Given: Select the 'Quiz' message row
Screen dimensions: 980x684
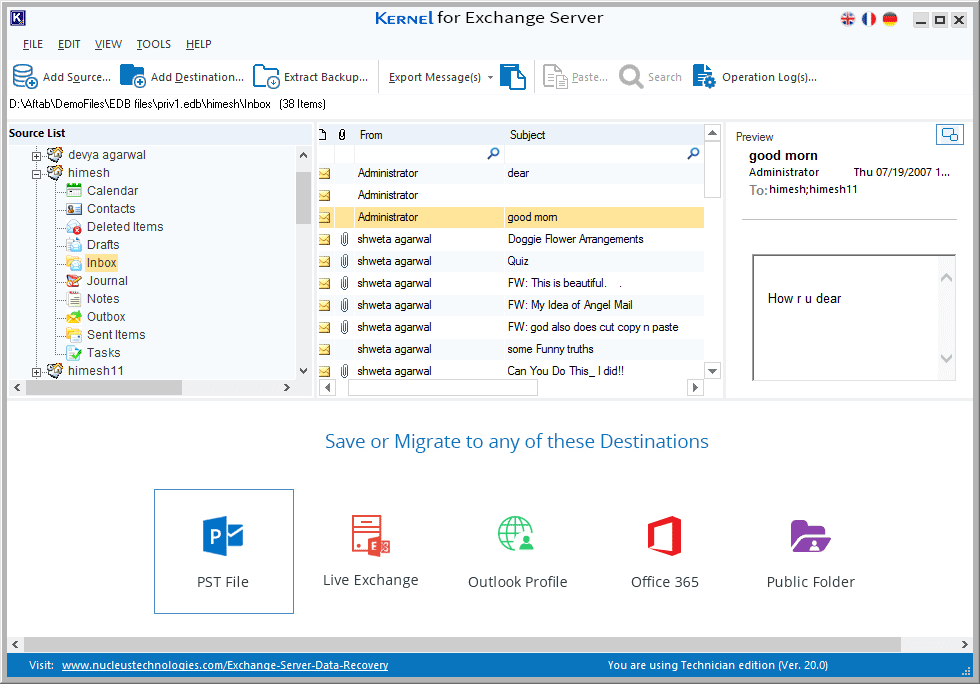Looking at the screenshot, I should click(511, 261).
